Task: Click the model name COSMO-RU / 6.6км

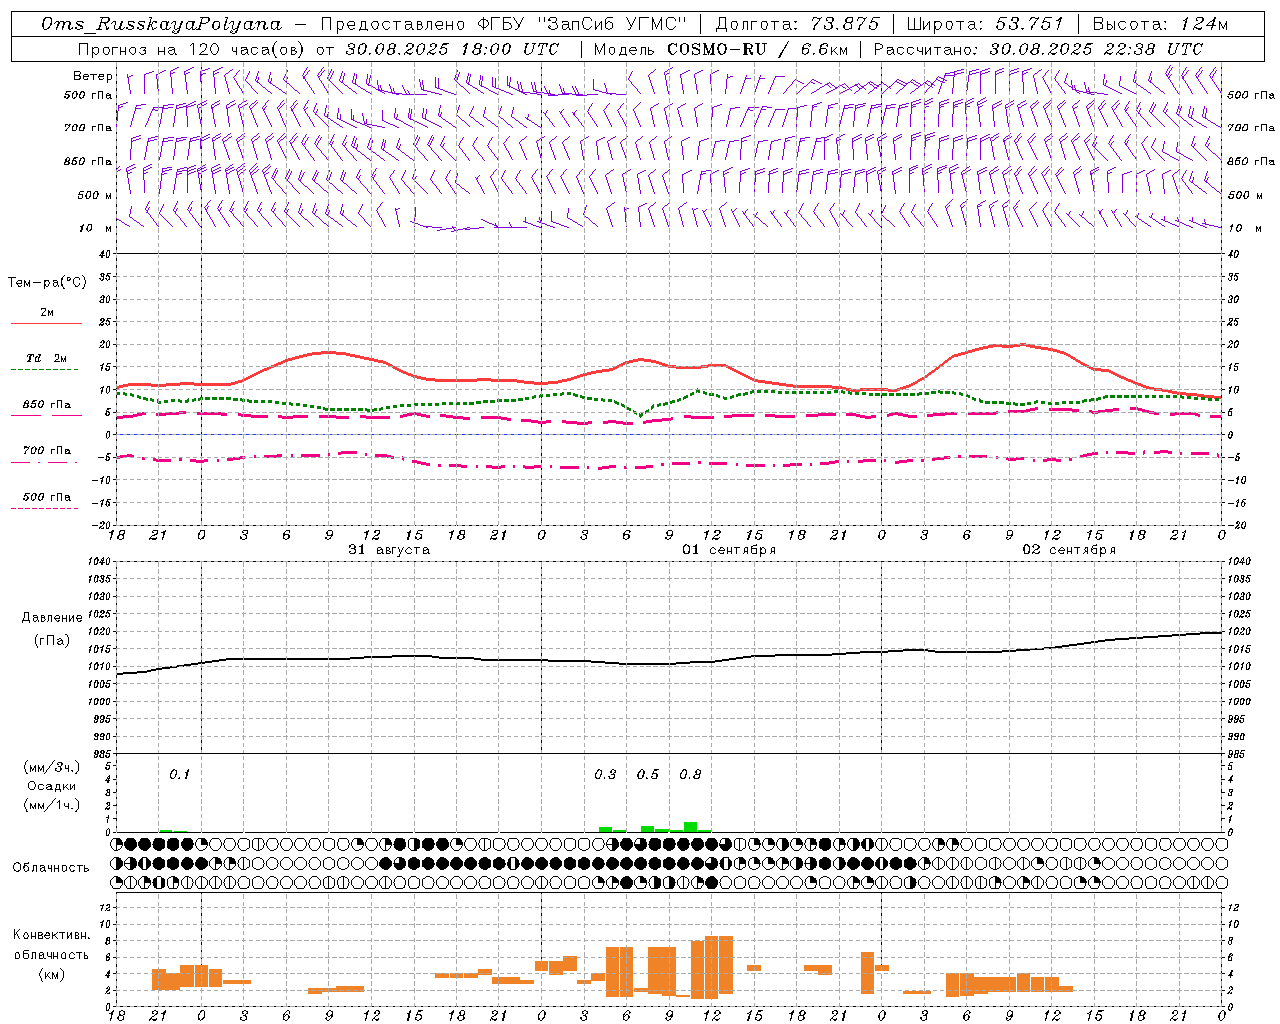Action: (758, 49)
